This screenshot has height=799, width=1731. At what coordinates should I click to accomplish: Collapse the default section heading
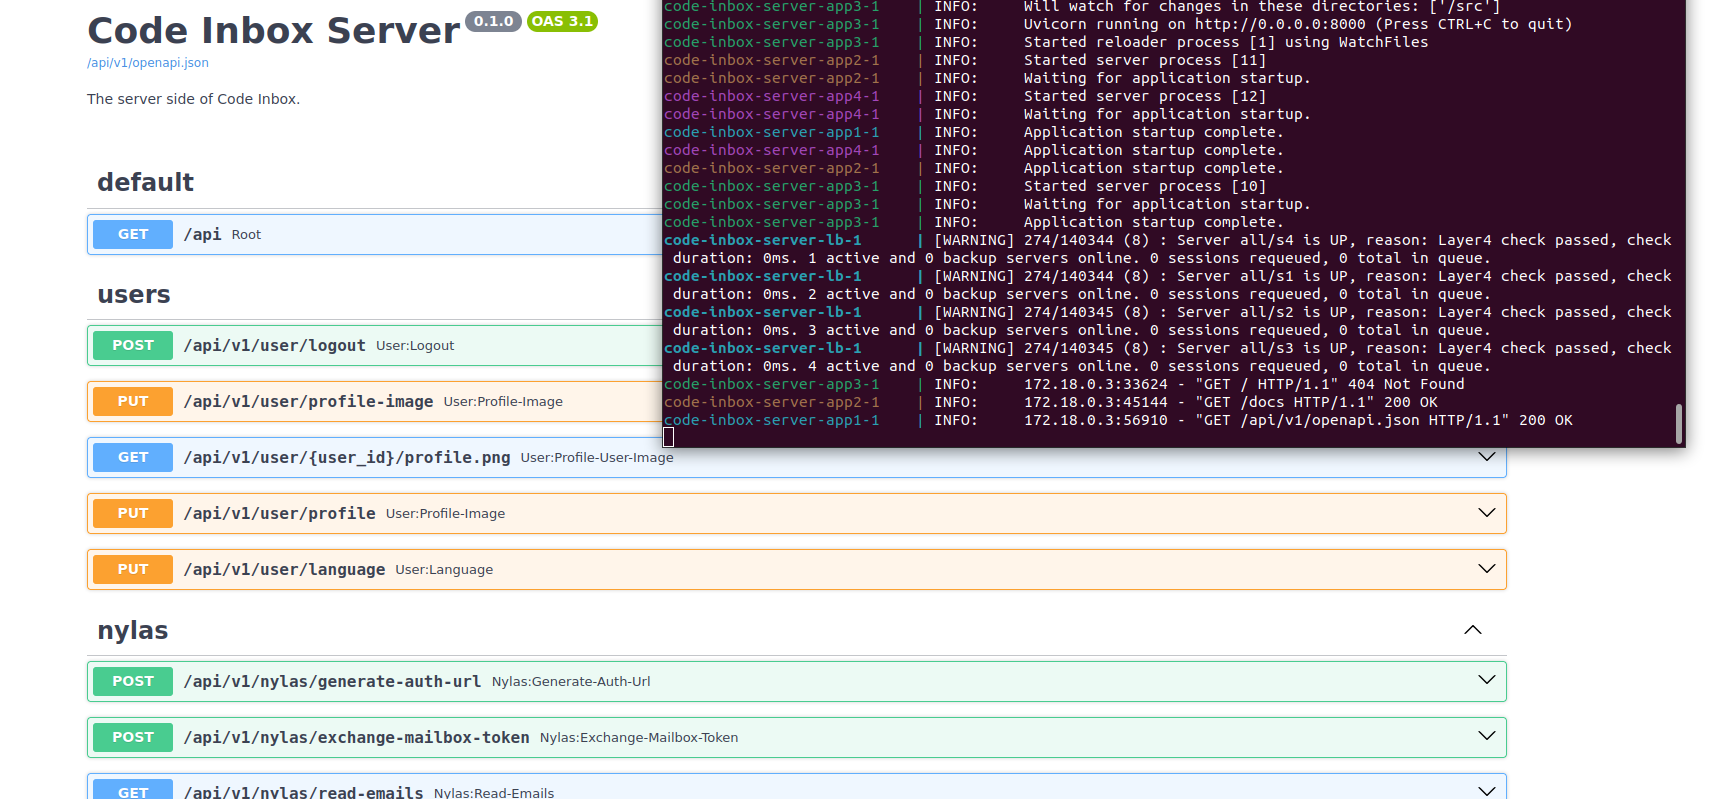tap(145, 182)
